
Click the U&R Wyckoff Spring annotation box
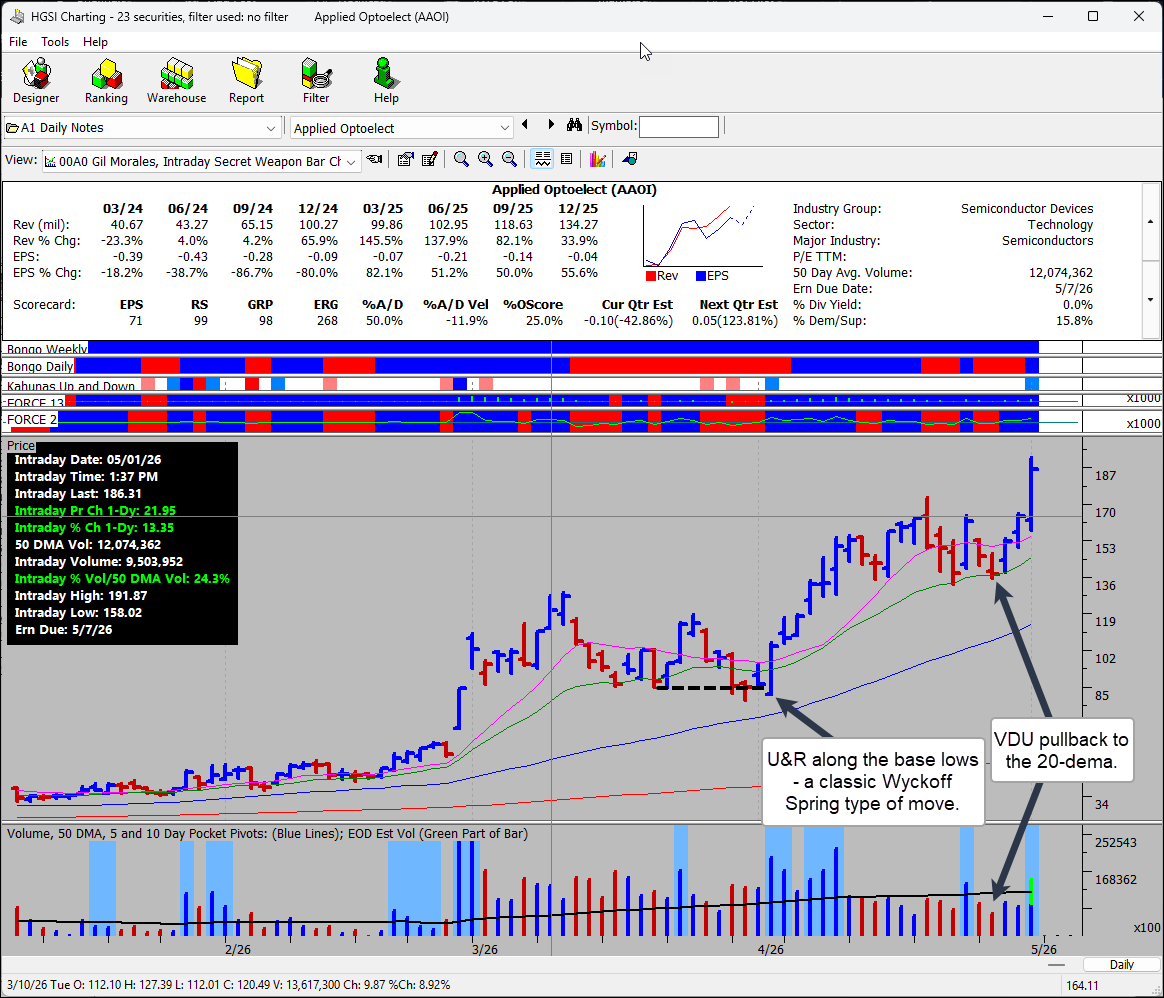tap(872, 781)
